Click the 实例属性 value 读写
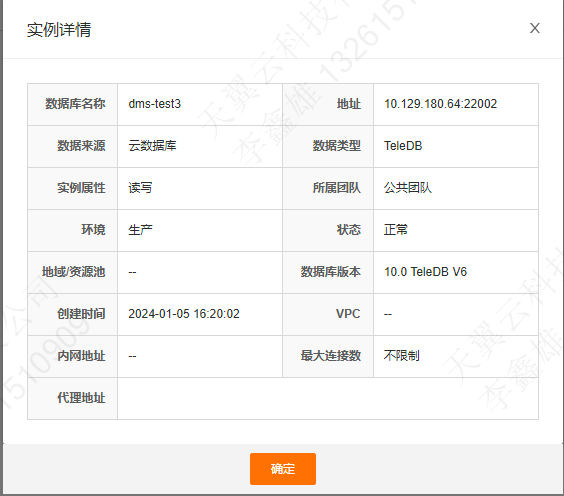The height and width of the screenshot is (496, 564). pyautogui.click(x=140, y=188)
